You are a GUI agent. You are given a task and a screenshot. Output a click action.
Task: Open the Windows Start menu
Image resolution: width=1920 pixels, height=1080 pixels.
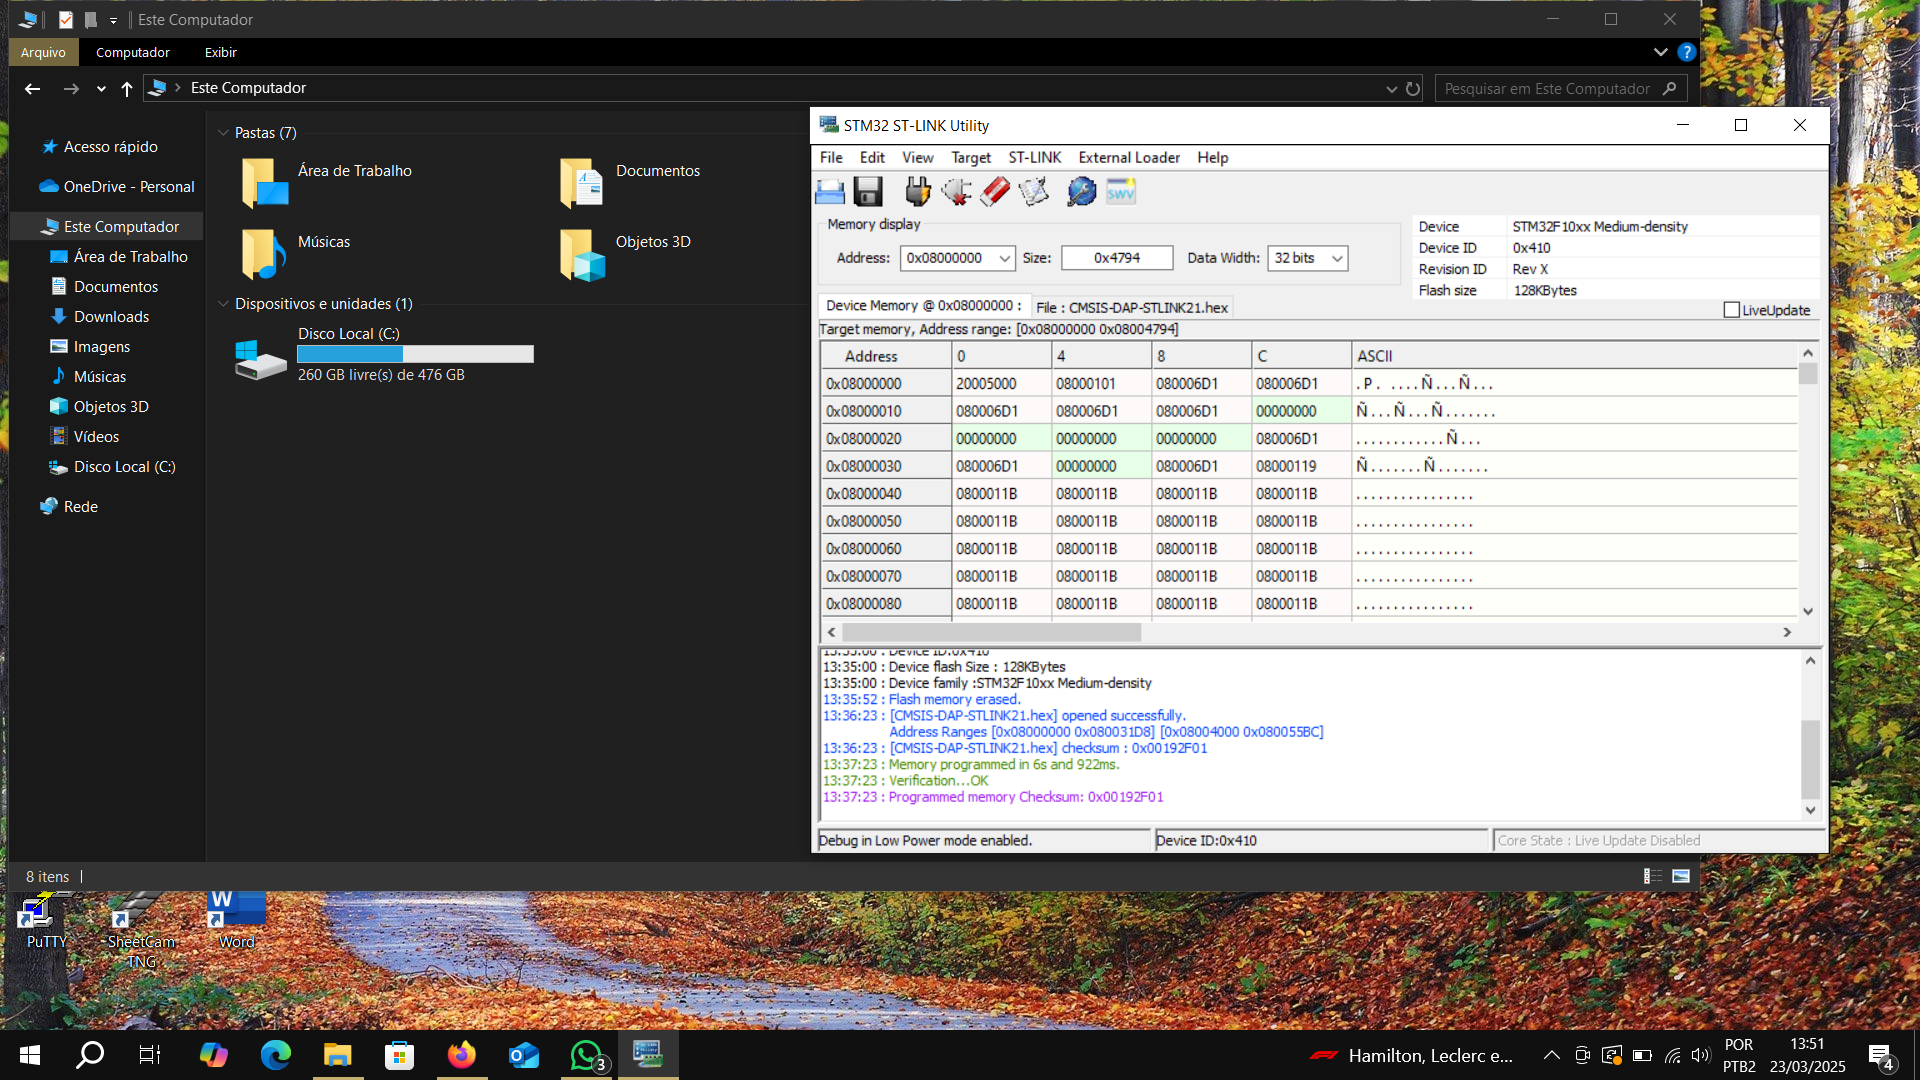point(30,1055)
